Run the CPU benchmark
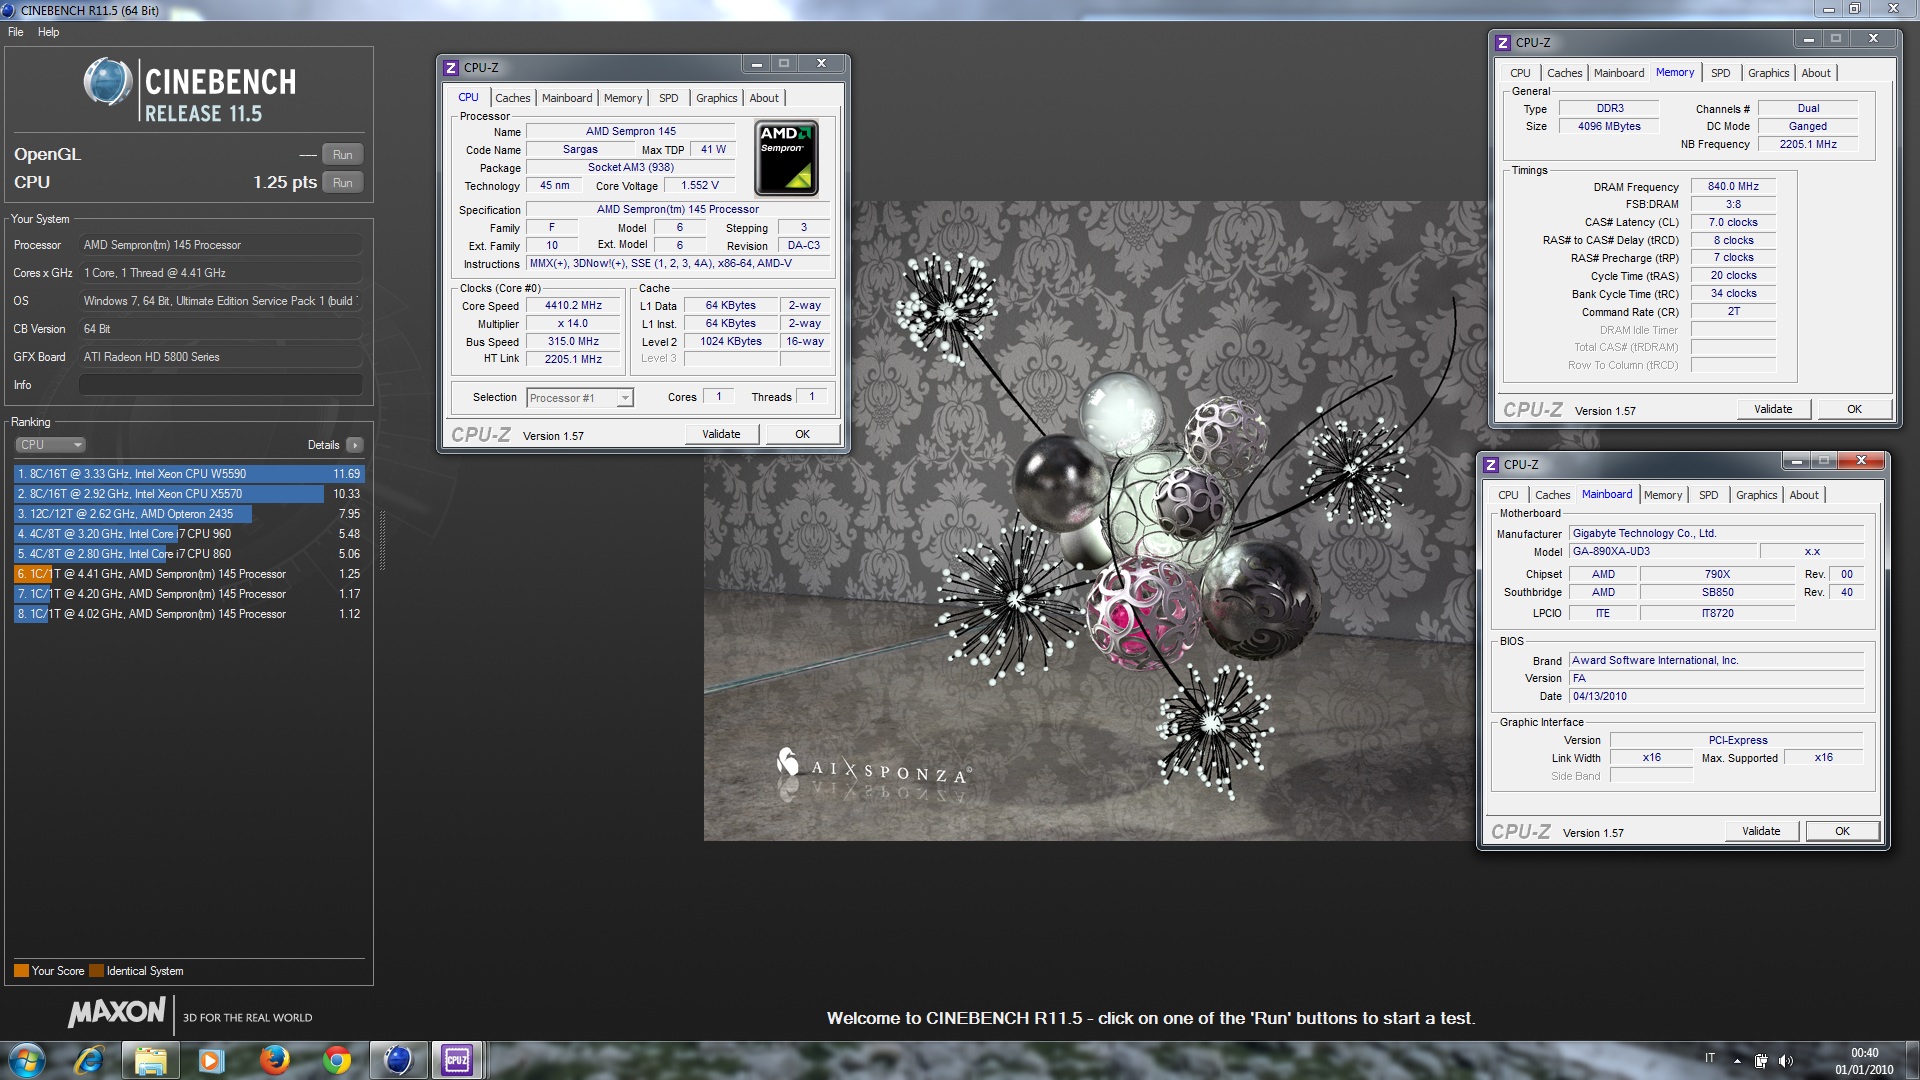The height and width of the screenshot is (1080, 1920). coord(342,183)
